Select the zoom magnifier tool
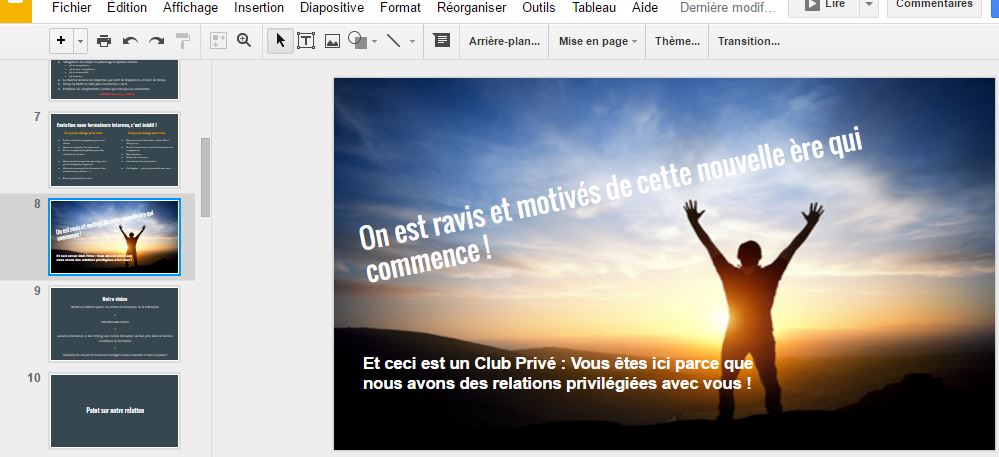Image resolution: width=999 pixels, height=457 pixels. [244, 41]
